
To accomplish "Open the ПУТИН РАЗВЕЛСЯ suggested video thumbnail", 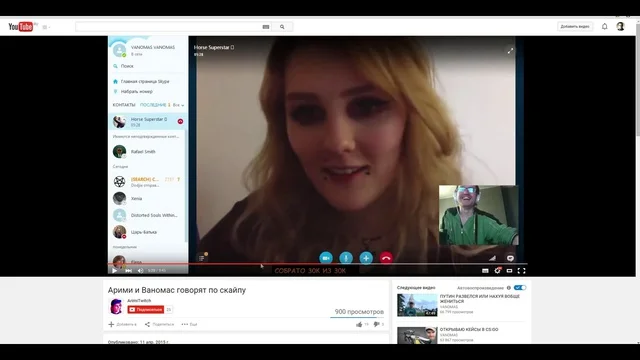I will pyautogui.click(x=417, y=305).
